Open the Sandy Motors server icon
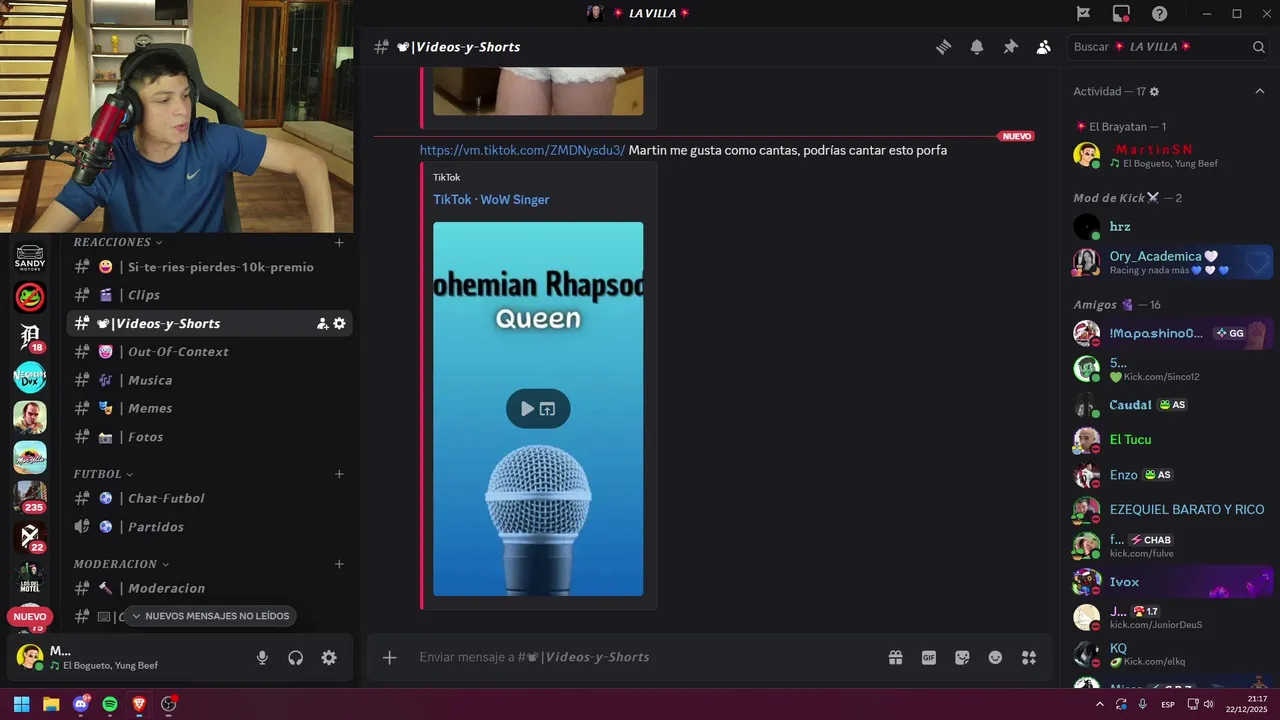The height and width of the screenshot is (720, 1280). pos(30,257)
